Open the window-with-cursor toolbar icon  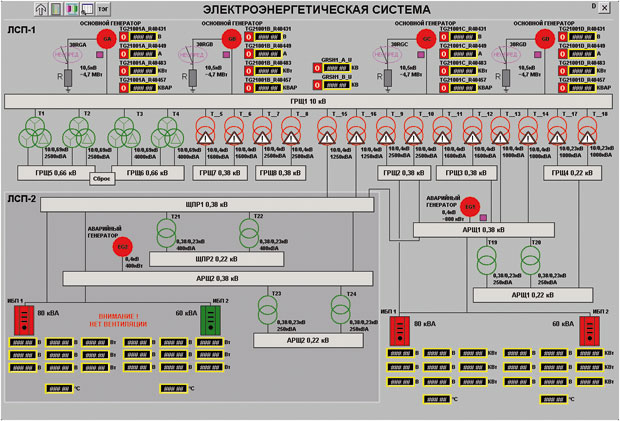tap(87, 9)
